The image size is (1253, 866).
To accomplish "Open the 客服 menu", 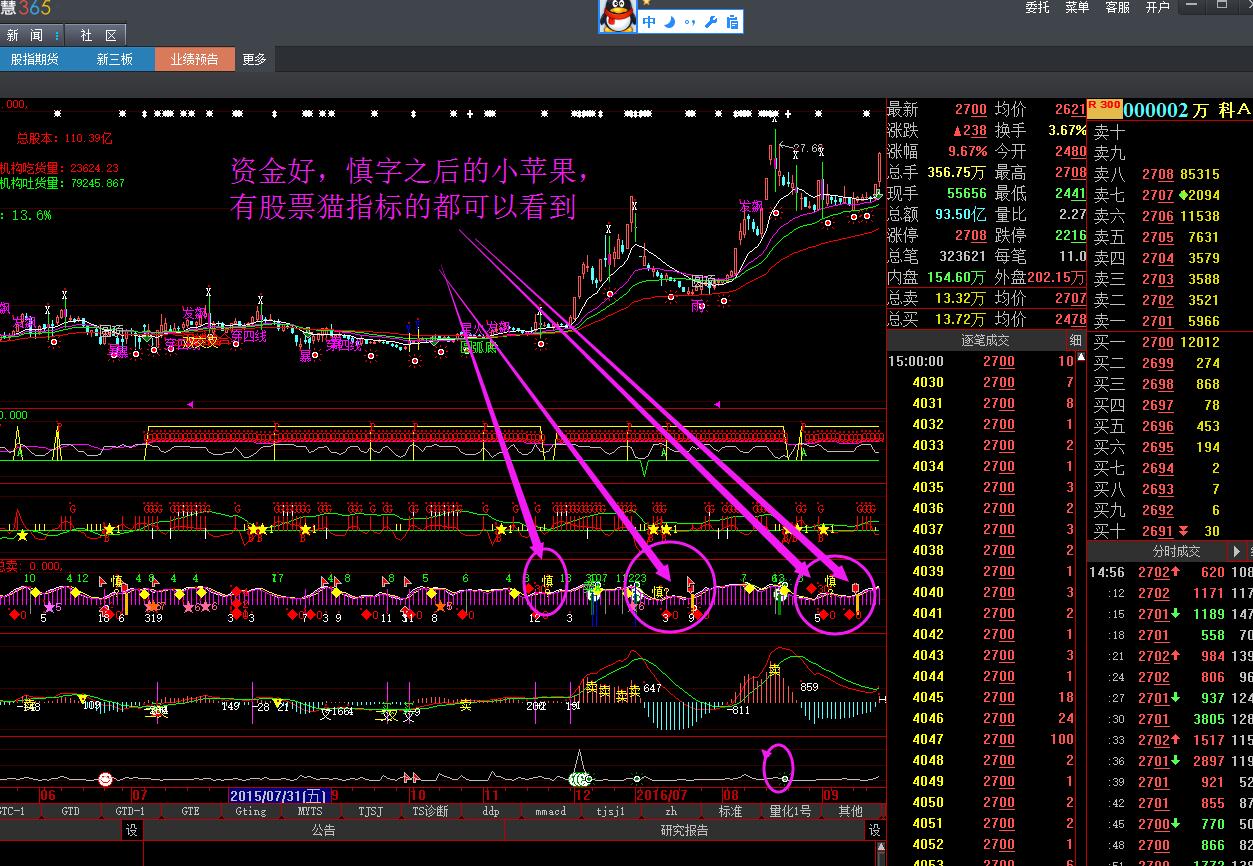I will (1117, 7).
